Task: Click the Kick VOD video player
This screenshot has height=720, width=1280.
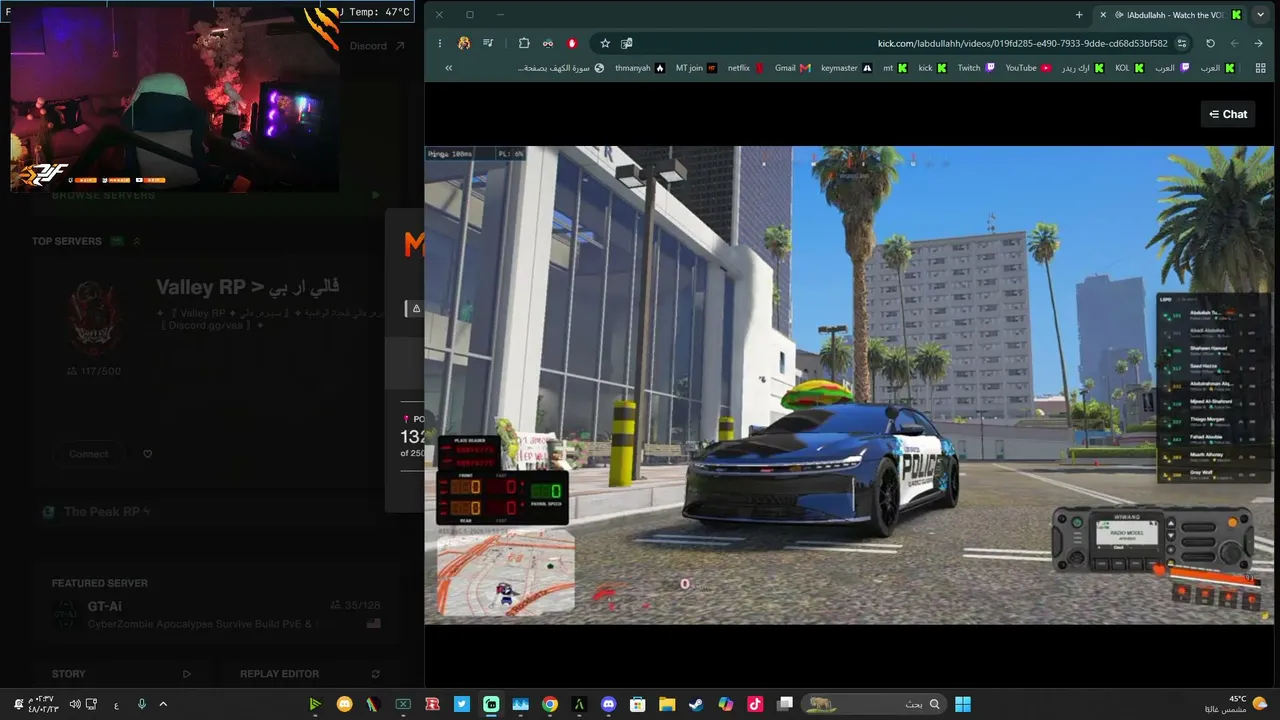Action: [849, 385]
